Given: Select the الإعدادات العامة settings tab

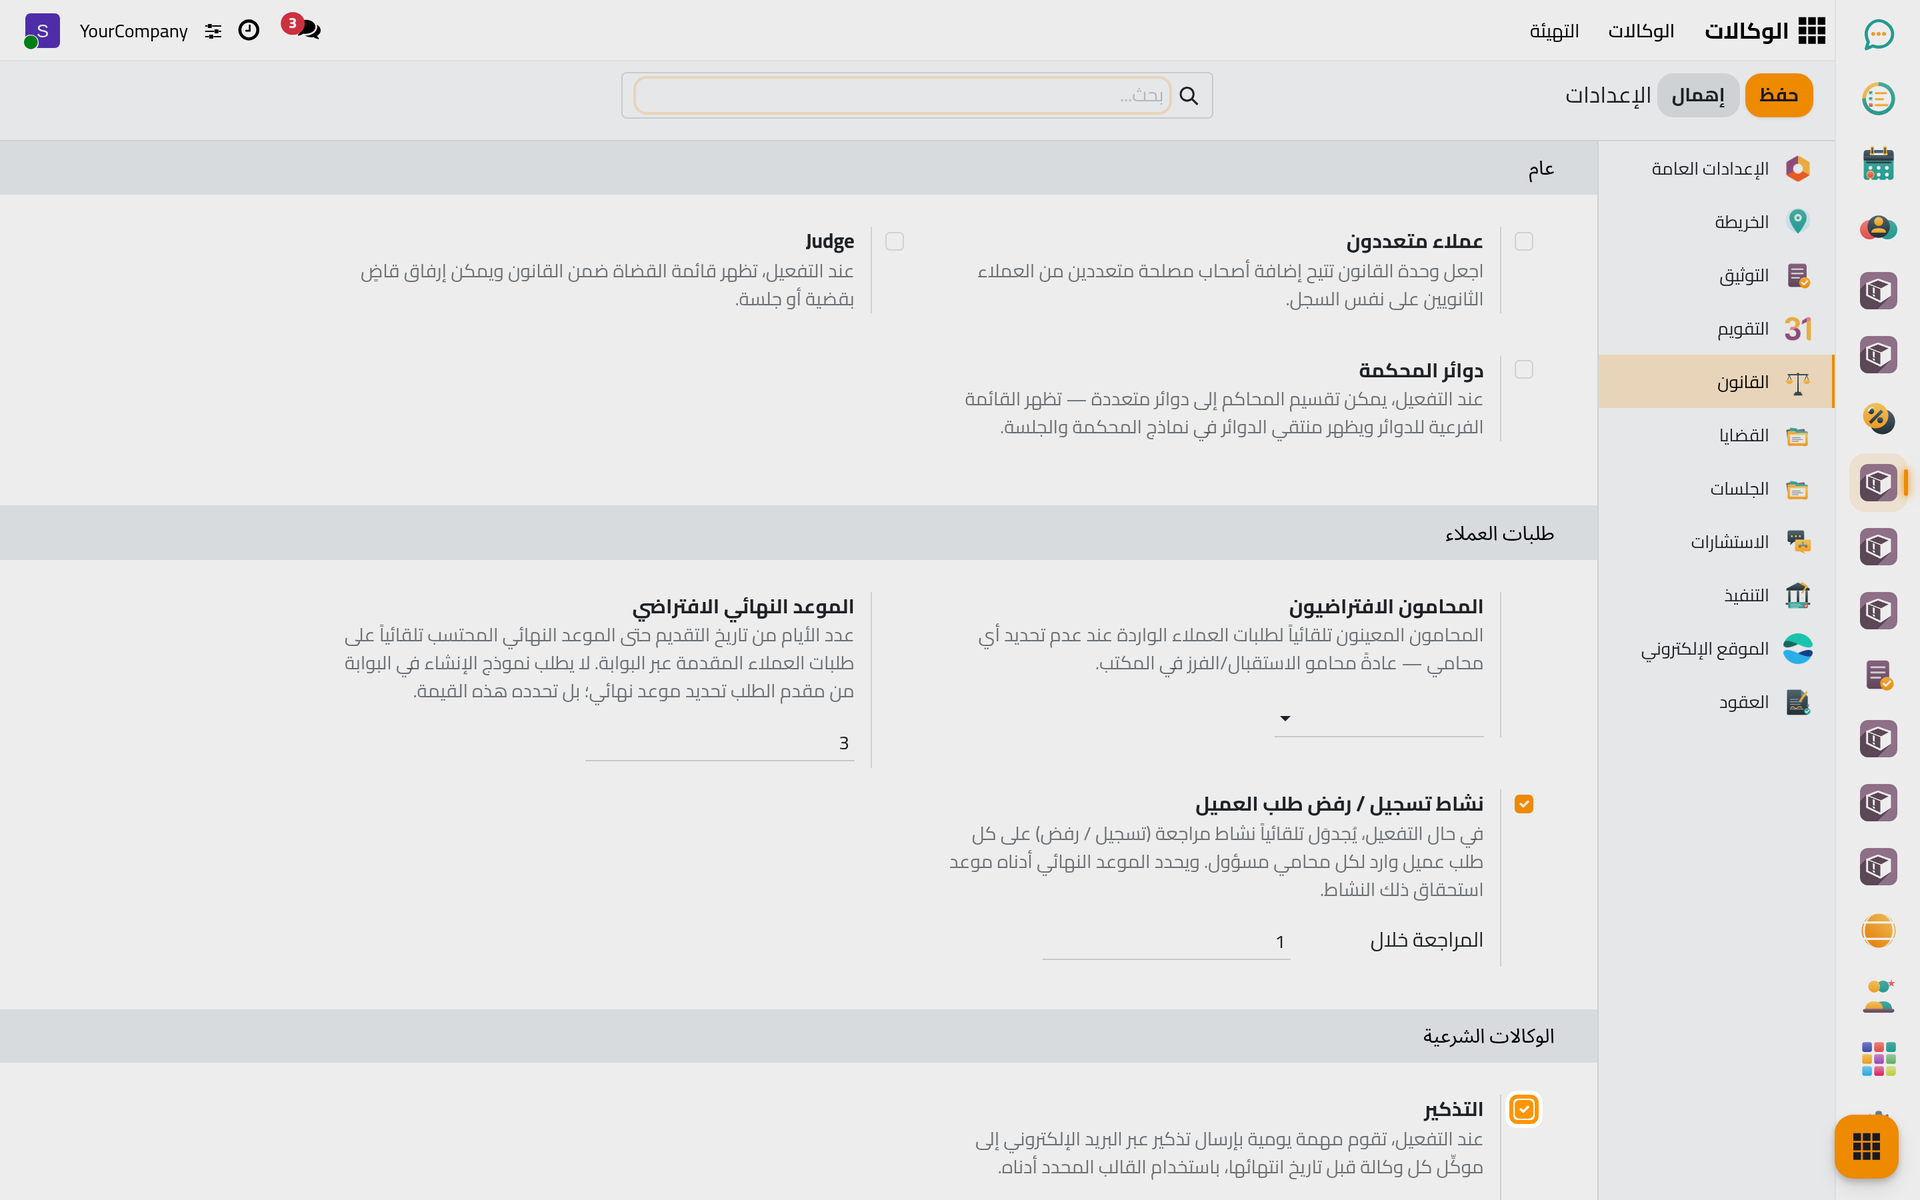Looking at the screenshot, I should 1716,168.
